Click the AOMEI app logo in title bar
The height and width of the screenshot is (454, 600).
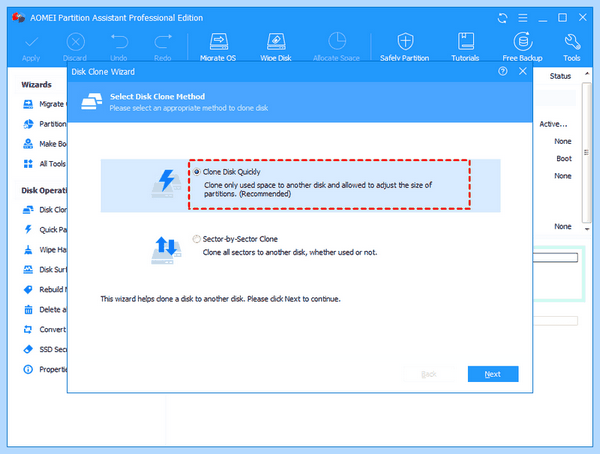point(18,18)
